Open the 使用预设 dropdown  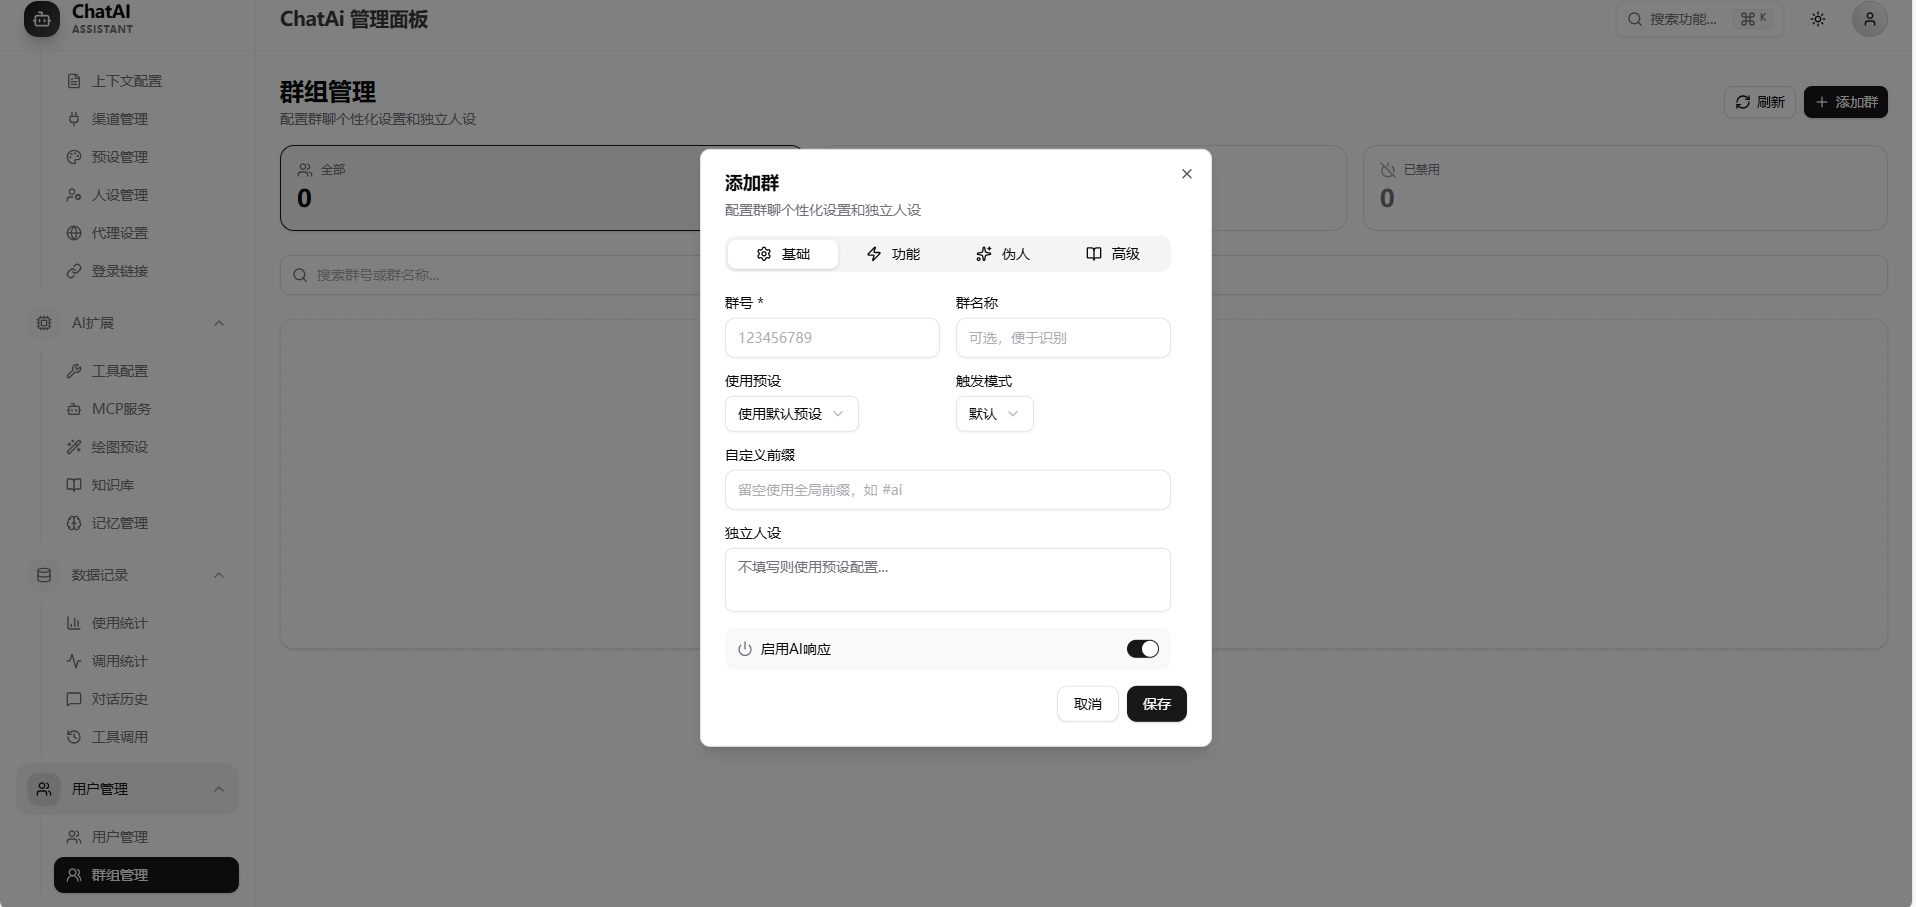(791, 413)
